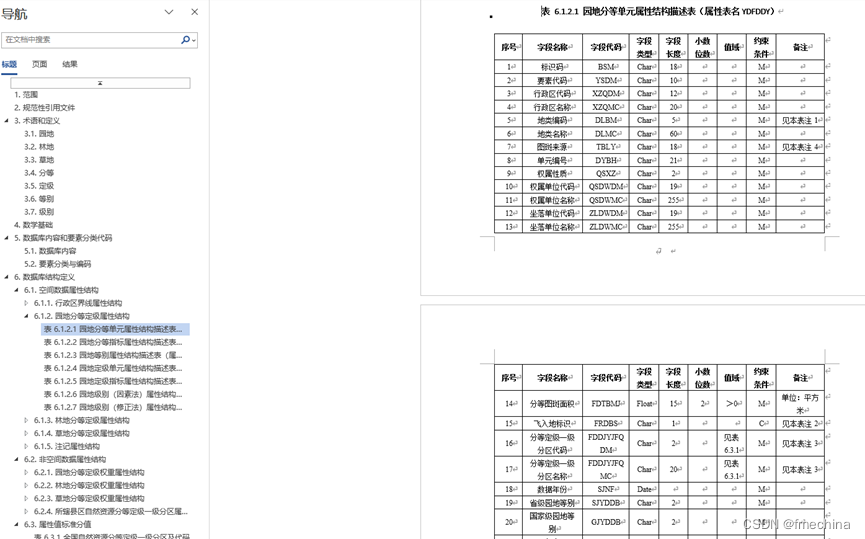Click the DYBH field code cell
The image size is (865, 539).
[606, 161]
